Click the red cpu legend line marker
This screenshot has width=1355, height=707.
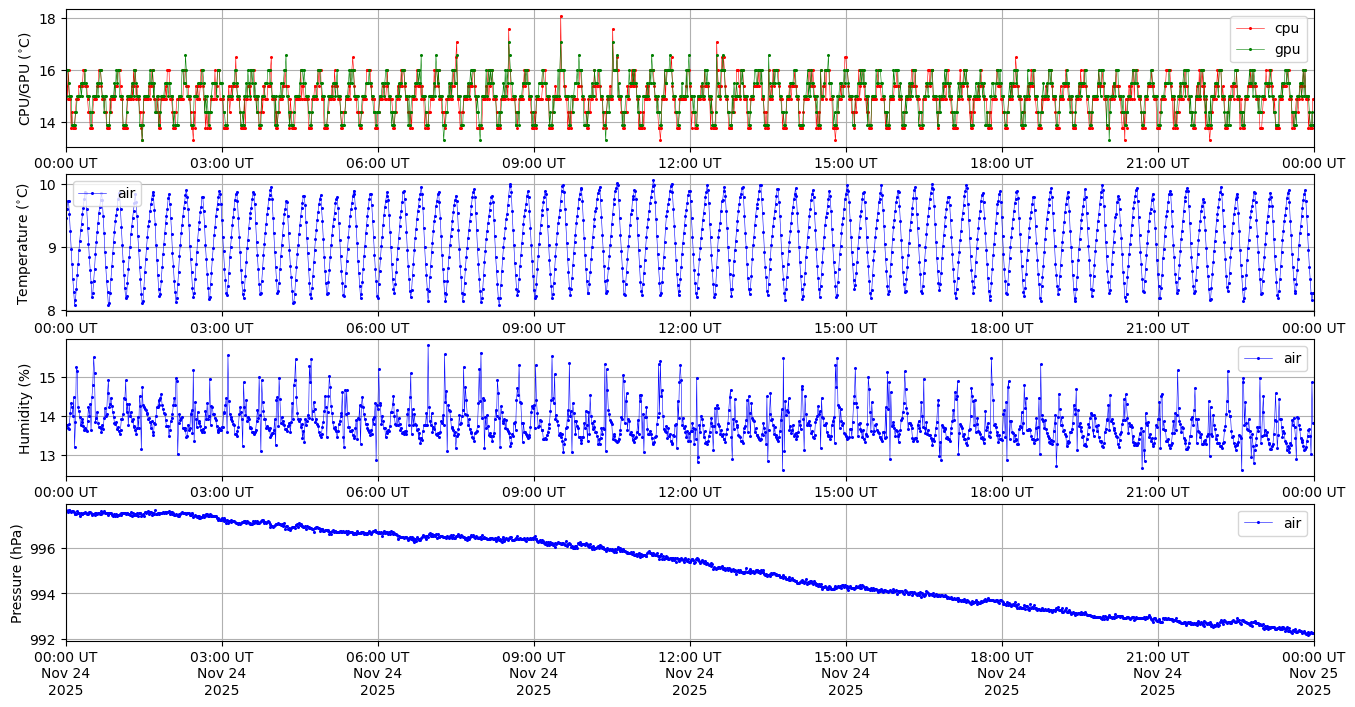tap(1251, 28)
